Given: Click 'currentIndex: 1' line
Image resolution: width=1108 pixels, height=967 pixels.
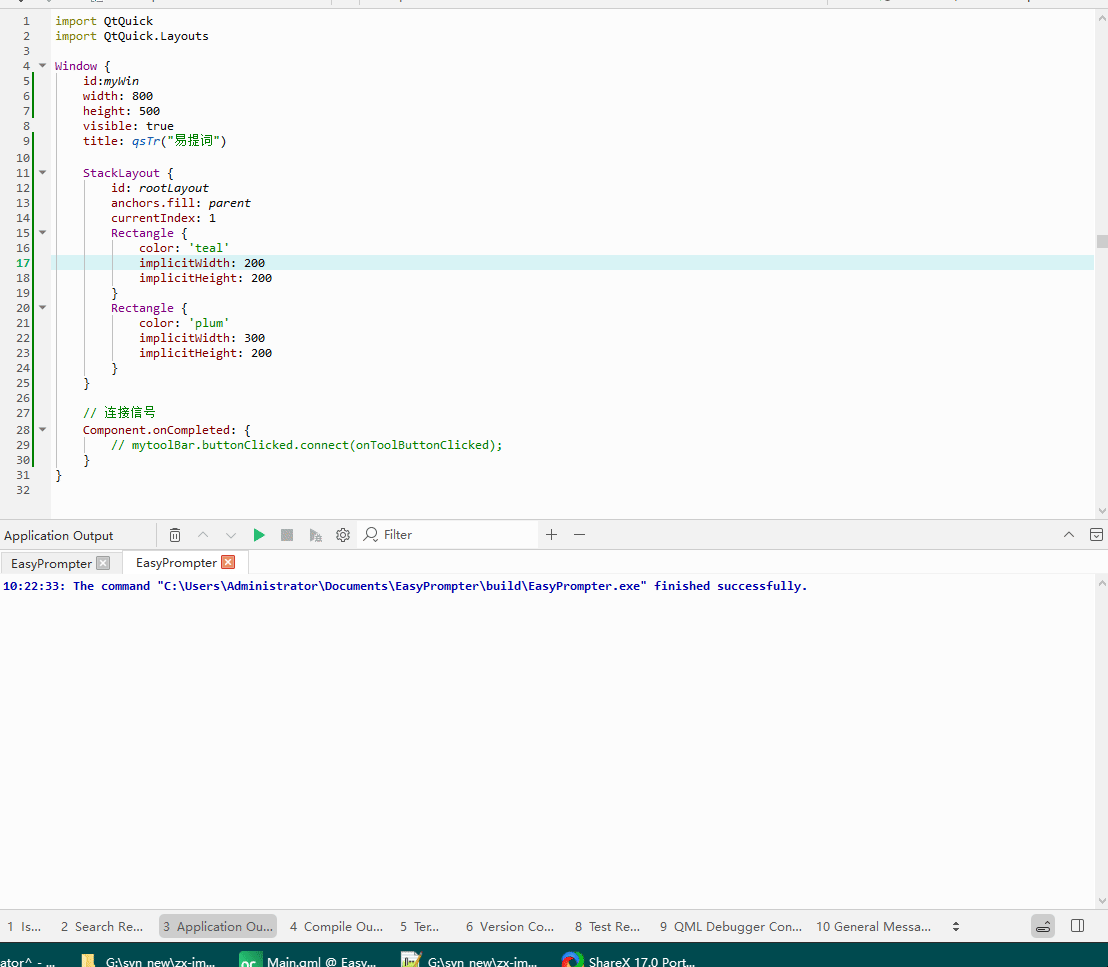Looking at the screenshot, I should click(163, 218).
